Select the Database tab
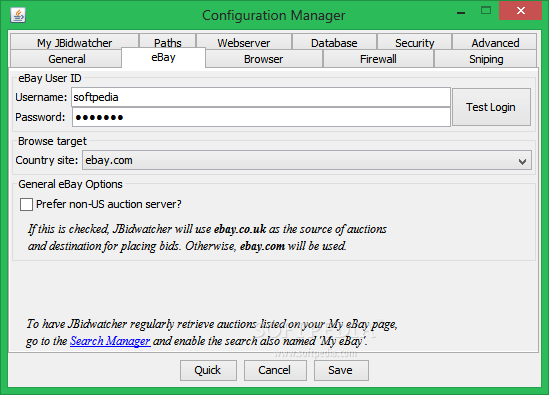 point(334,43)
